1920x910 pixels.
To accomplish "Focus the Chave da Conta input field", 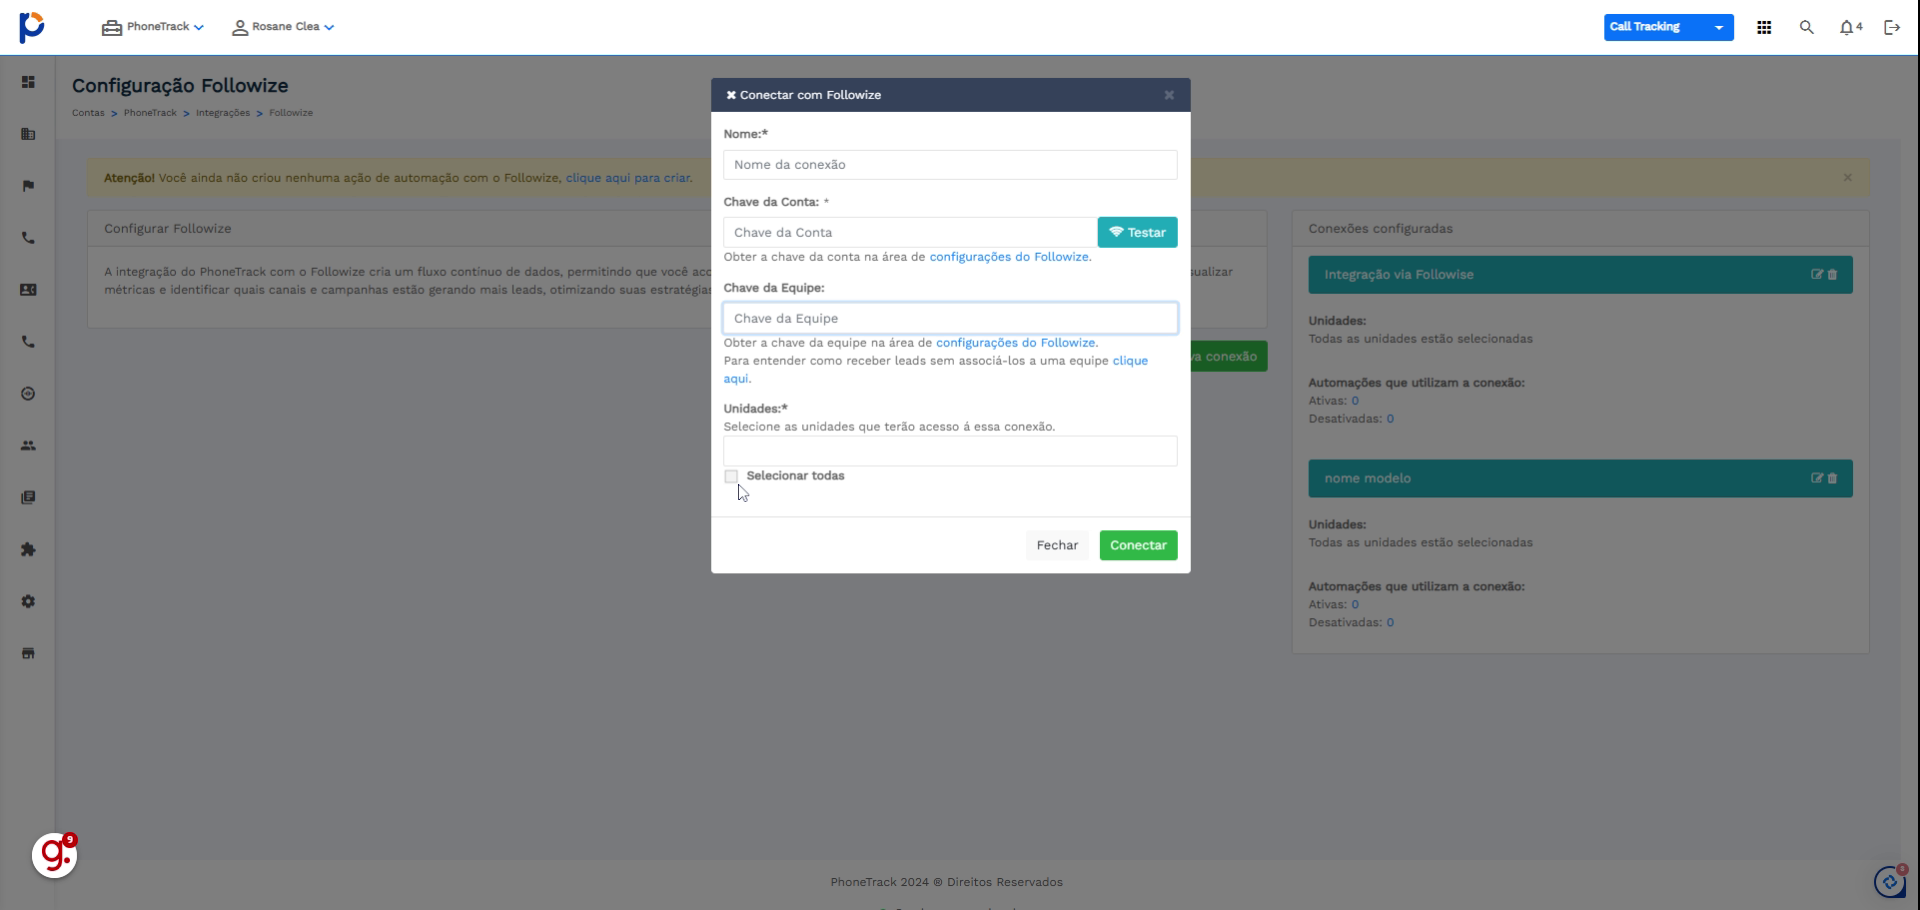I will click(x=910, y=233).
